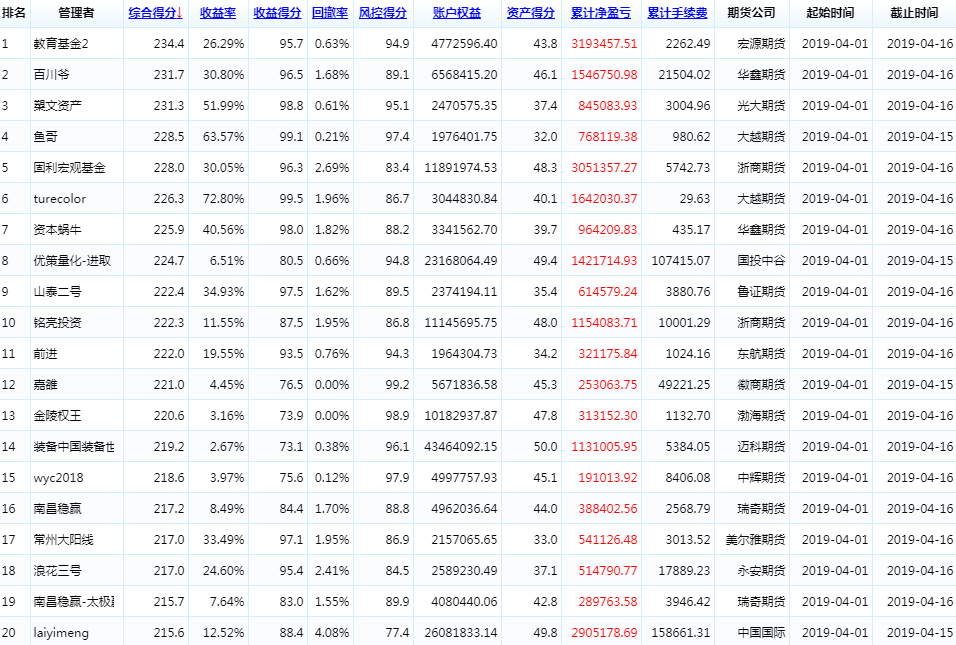
Task: Select manager turecolor
Action: tap(60, 199)
